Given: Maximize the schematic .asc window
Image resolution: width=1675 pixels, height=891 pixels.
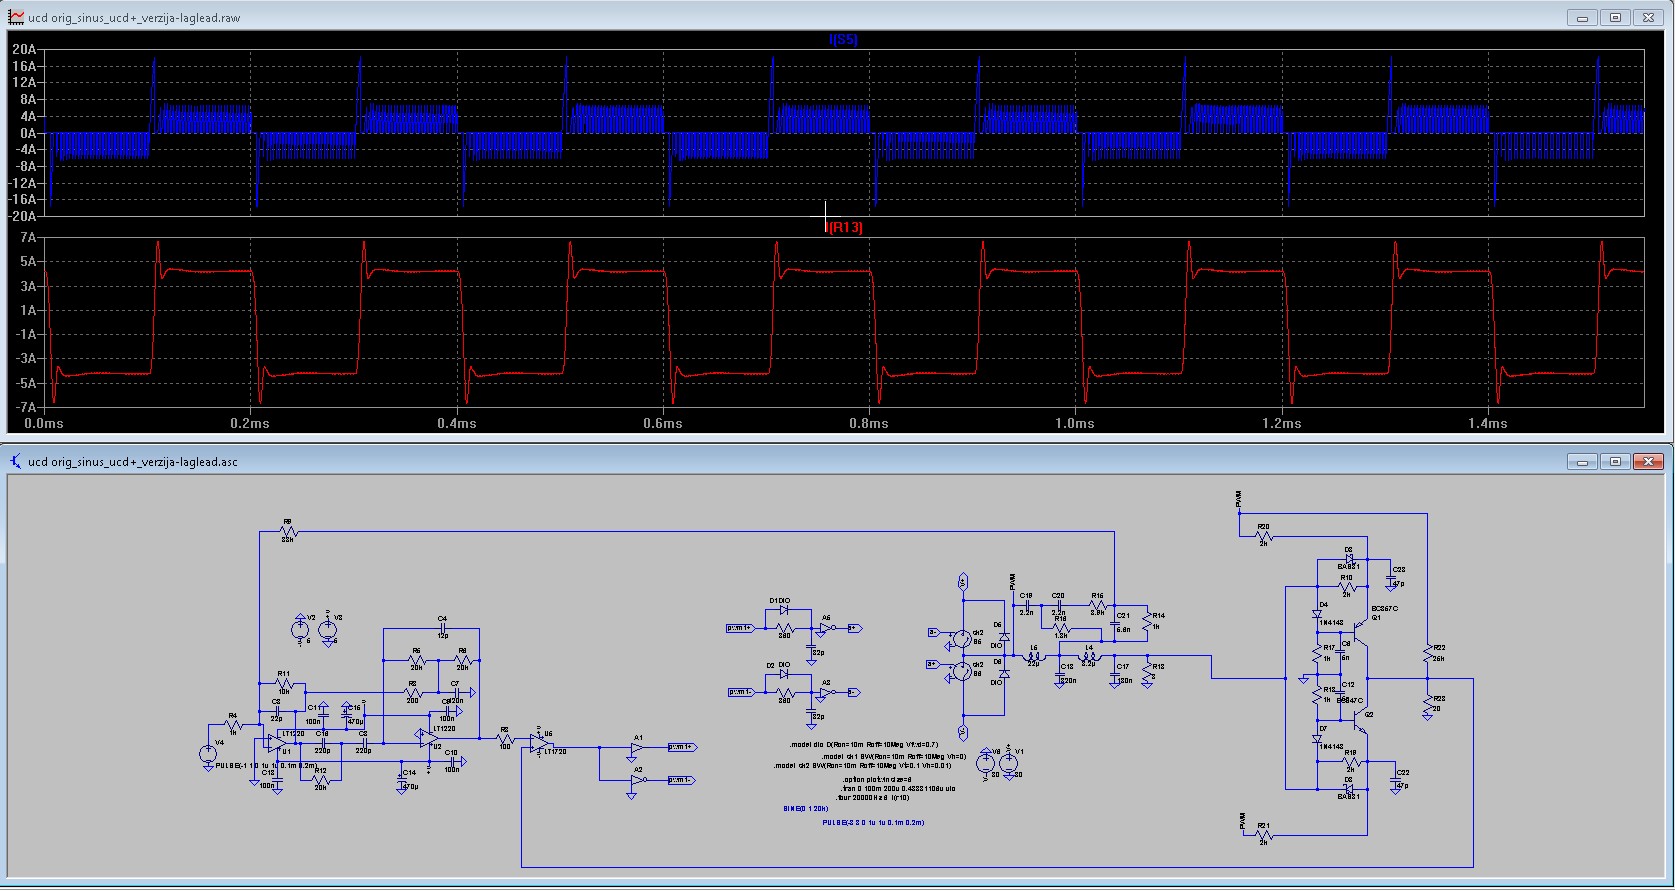Looking at the screenshot, I should (x=1615, y=461).
